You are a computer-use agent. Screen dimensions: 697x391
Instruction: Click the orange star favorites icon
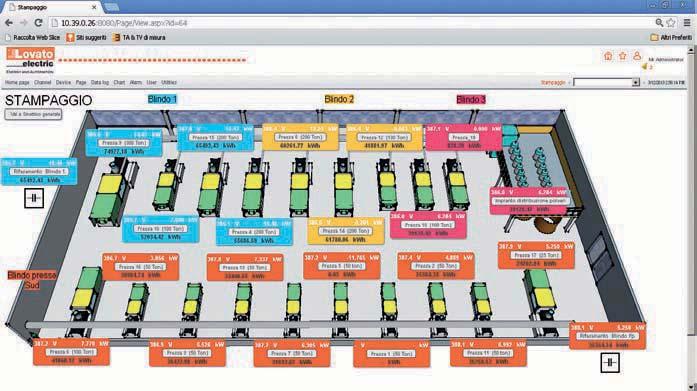pos(622,56)
